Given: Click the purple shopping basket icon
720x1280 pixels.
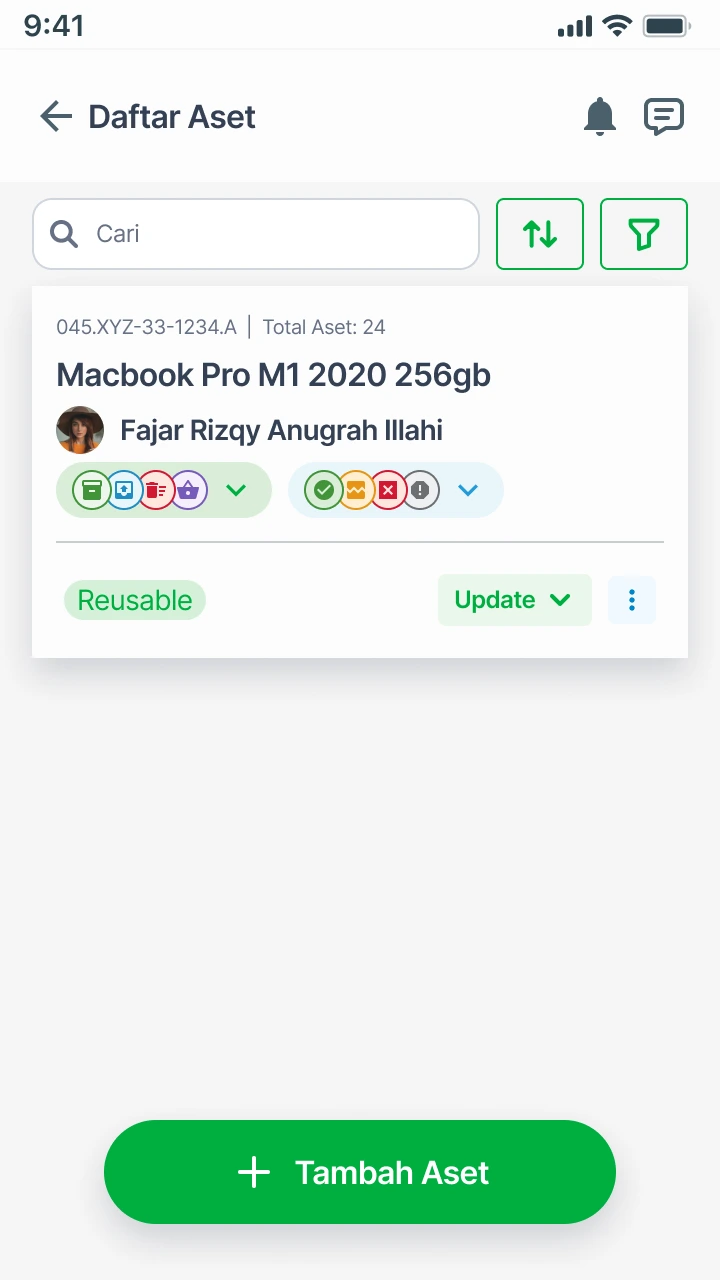Looking at the screenshot, I should pyautogui.click(x=188, y=490).
